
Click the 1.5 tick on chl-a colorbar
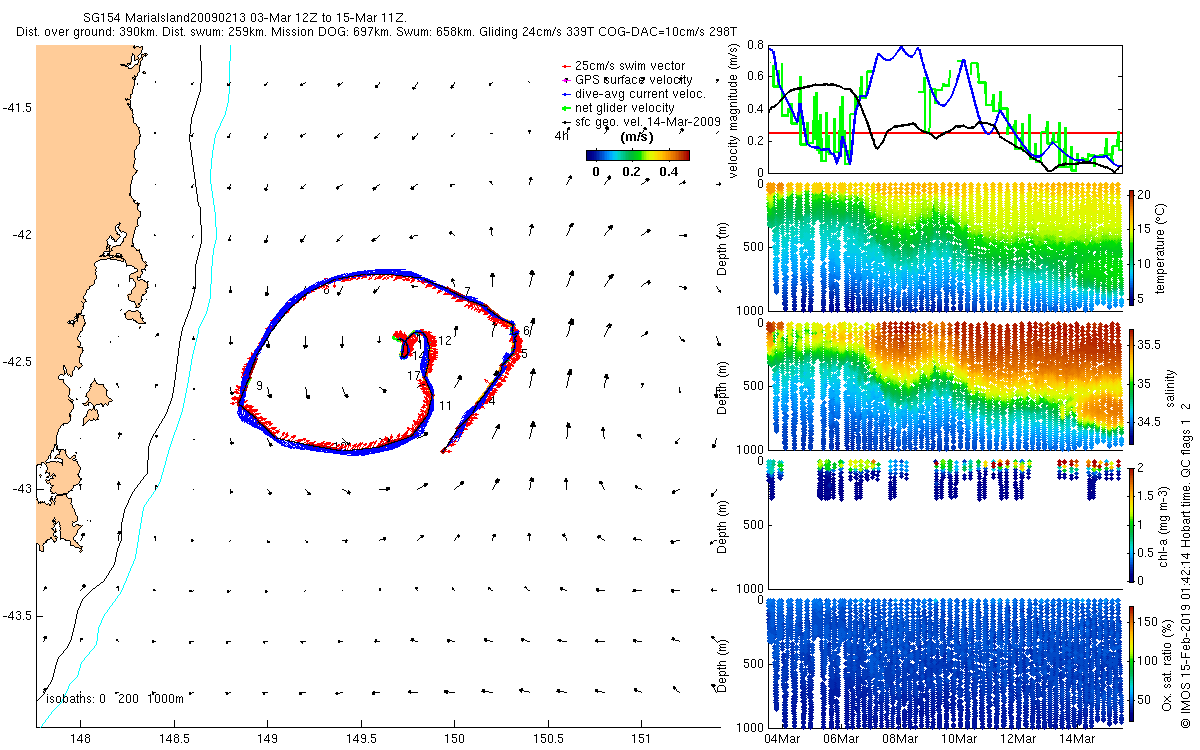click(x=1147, y=495)
